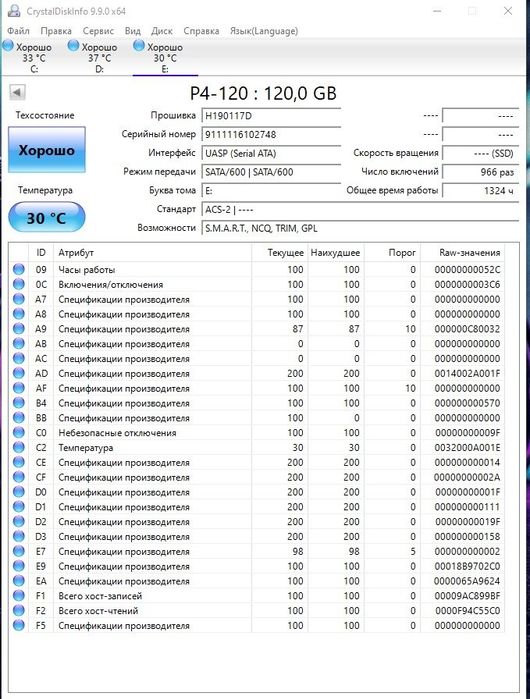Viewport: 530px width, 699px height.
Task: Click the previous disk arrow button
Action: click(17, 93)
